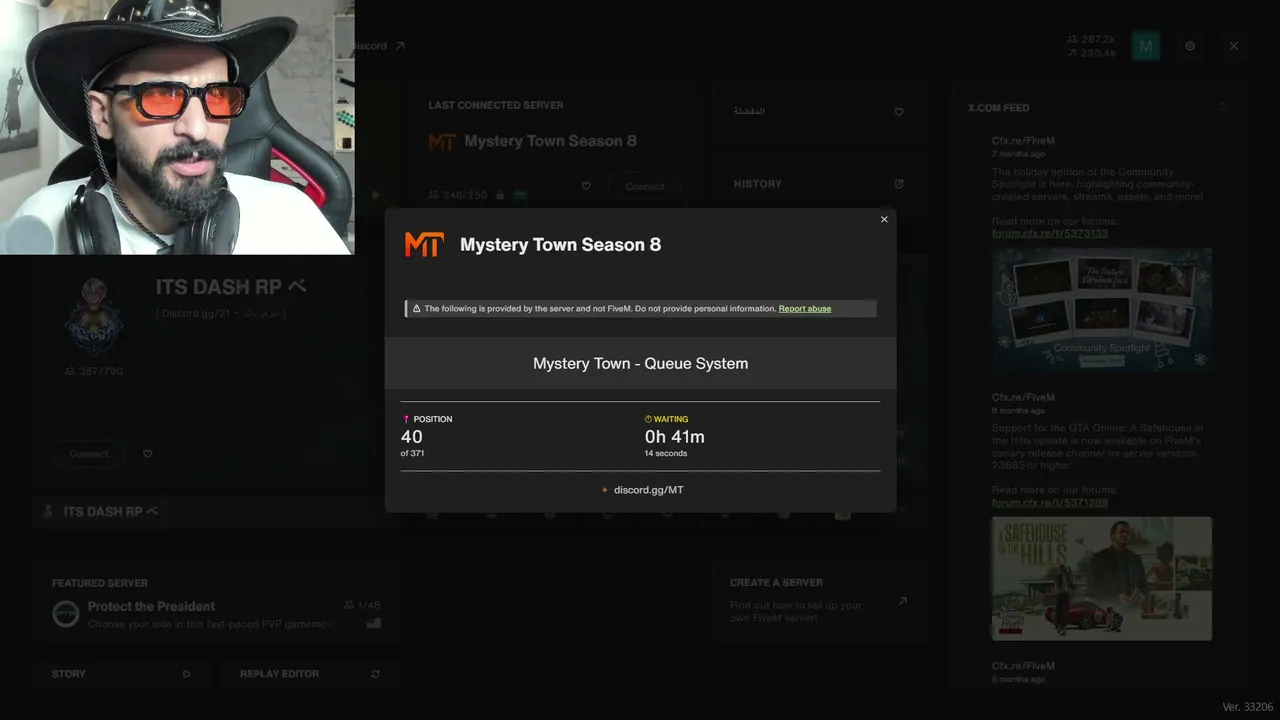Close the Mystery Town queue dialog
Screen dimensions: 1280x720
pyautogui.click(x=884, y=220)
